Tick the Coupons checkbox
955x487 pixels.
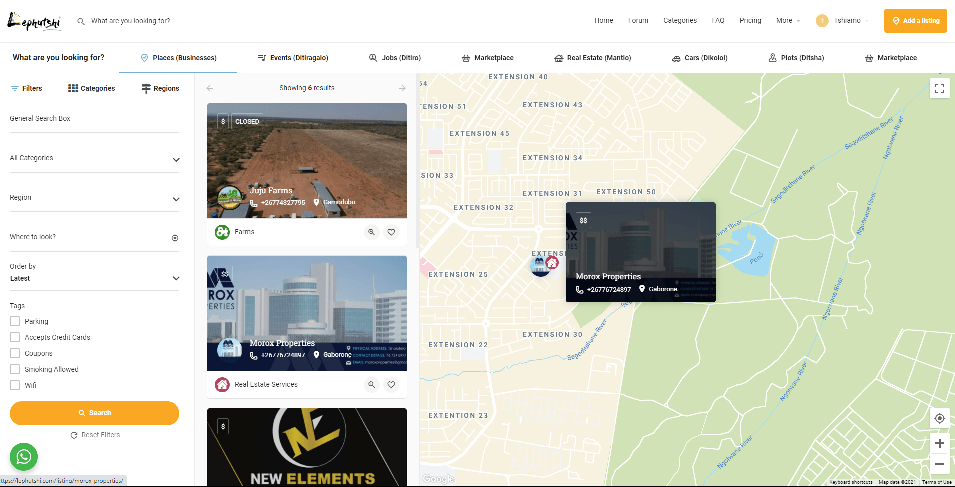click(x=15, y=353)
